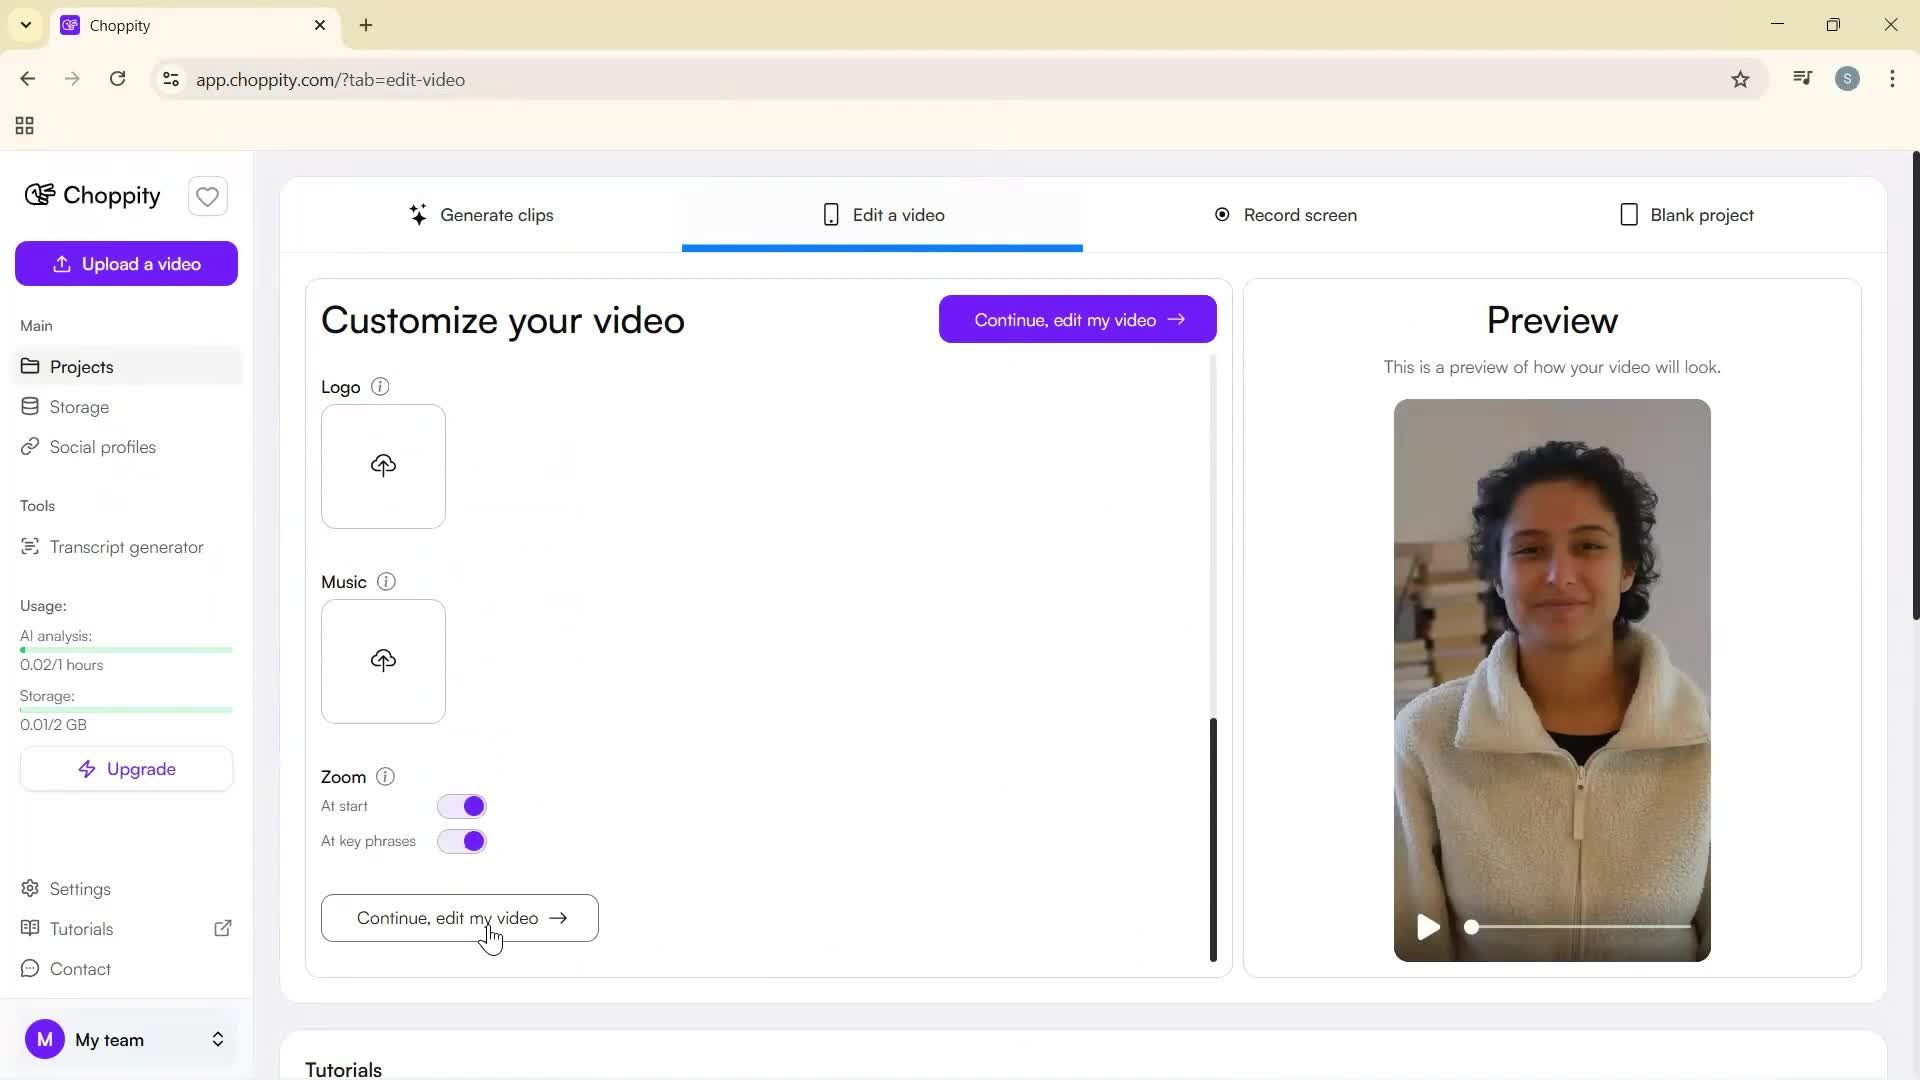Expand the My team account switcher
This screenshot has width=1920, height=1080.
[x=217, y=1040]
